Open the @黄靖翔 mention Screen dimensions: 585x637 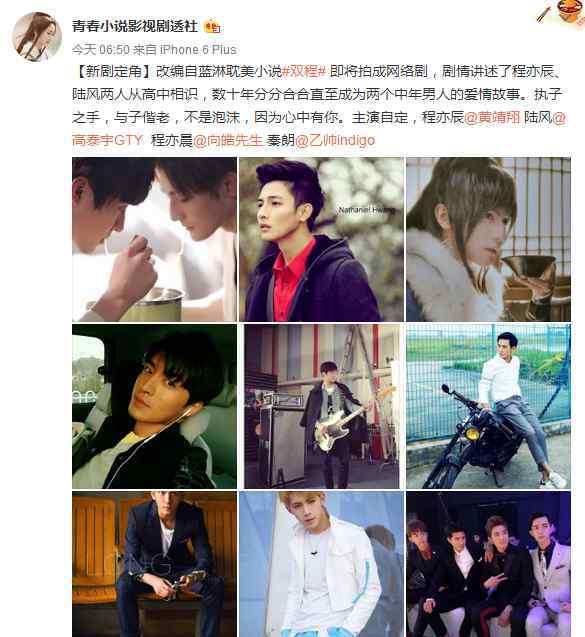pos(492,117)
